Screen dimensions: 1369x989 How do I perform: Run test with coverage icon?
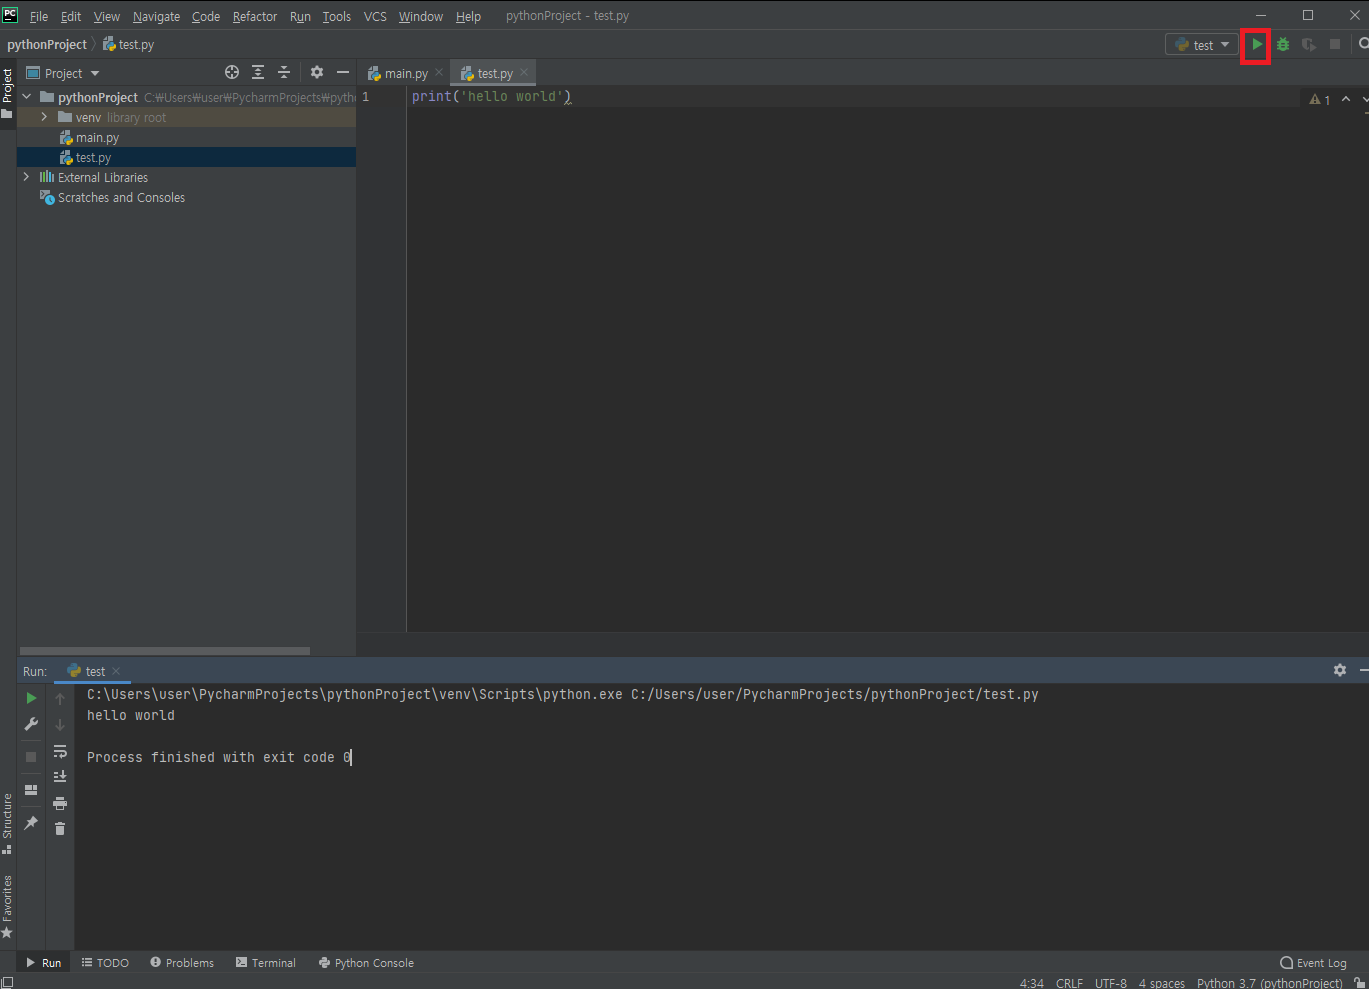1309,45
